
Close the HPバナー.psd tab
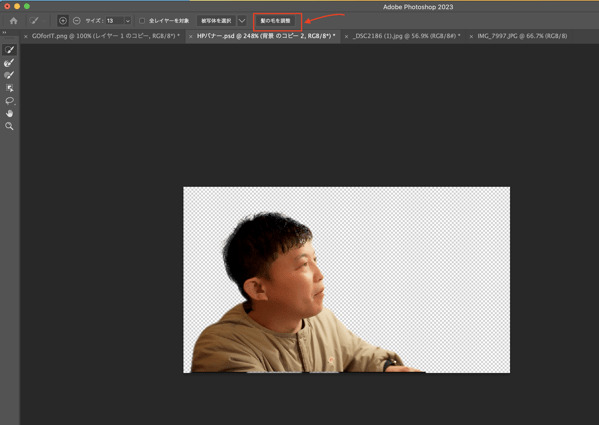(x=191, y=36)
